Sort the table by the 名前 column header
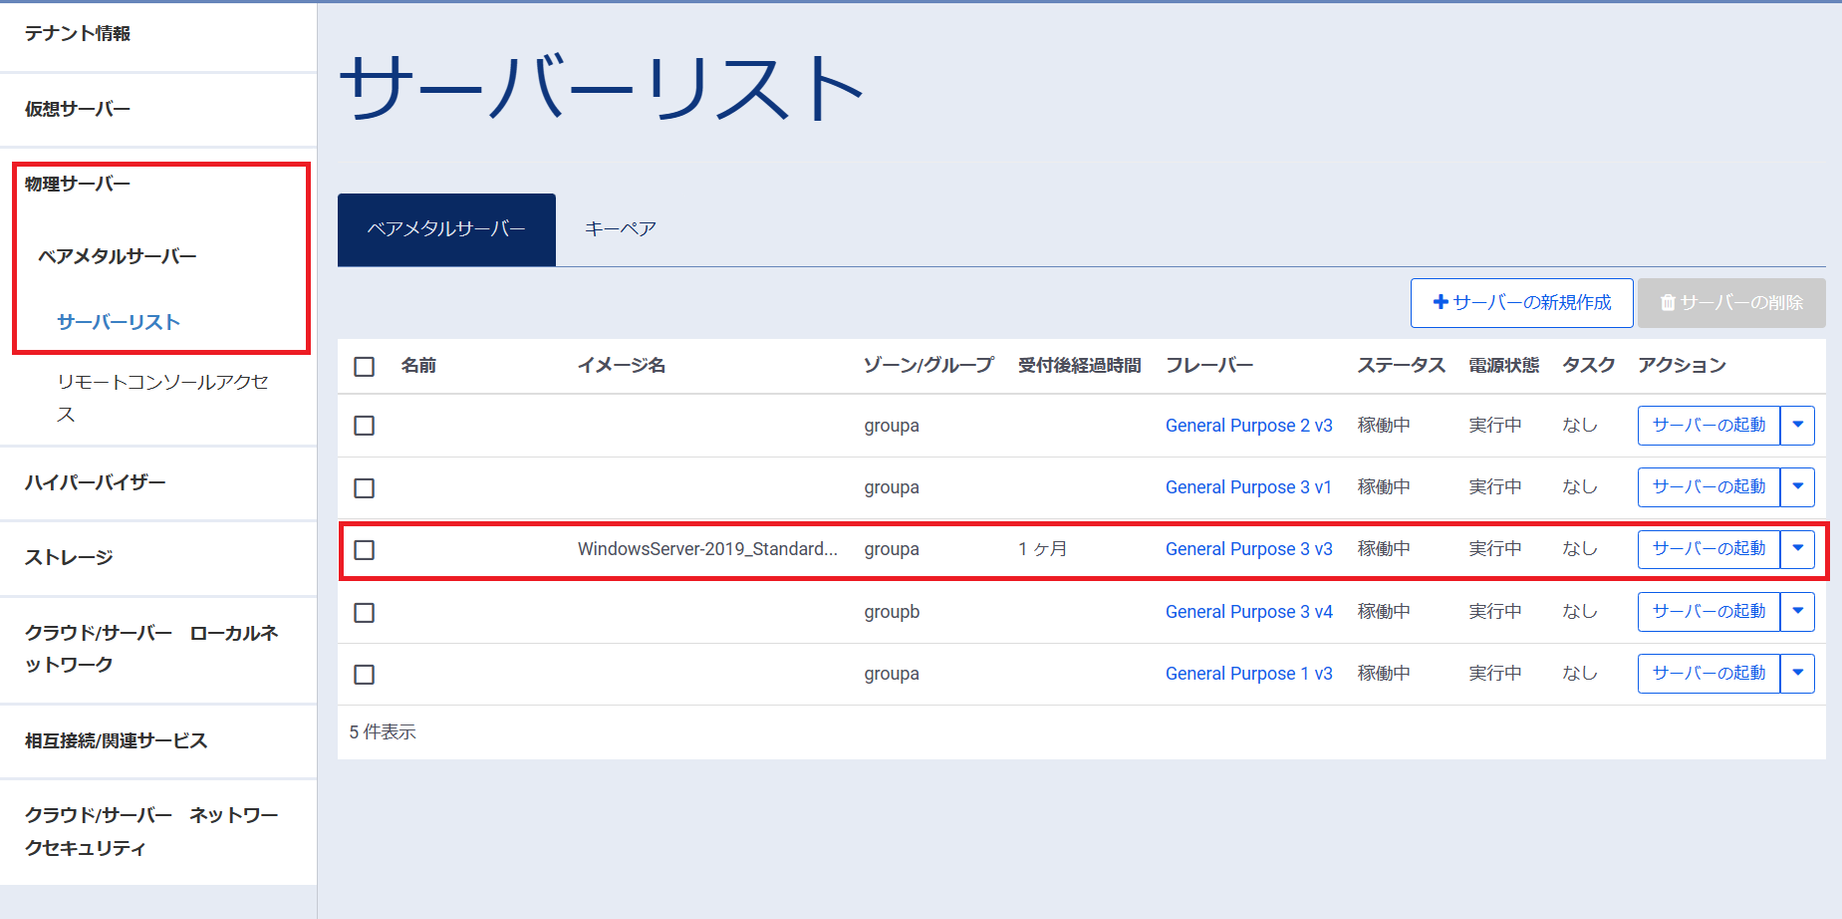The width and height of the screenshot is (1842, 919). [418, 366]
